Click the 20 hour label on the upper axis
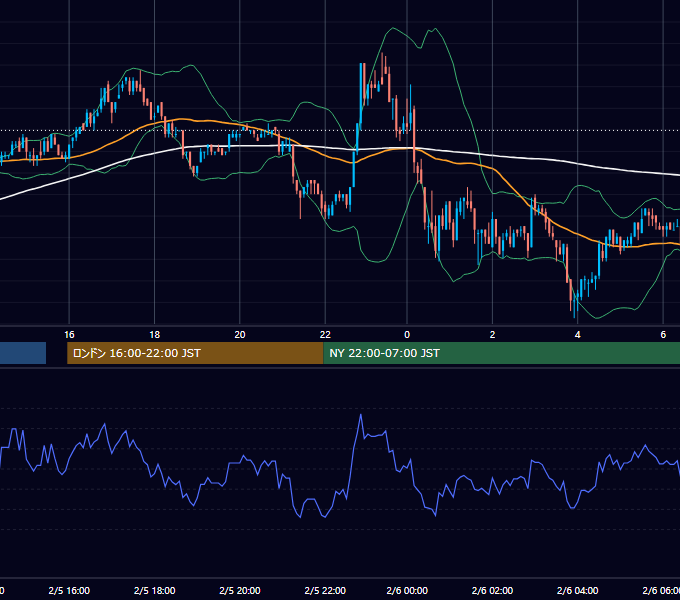Image resolution: width=680 pixels, height=600 pixels. [x=240, y=335]
